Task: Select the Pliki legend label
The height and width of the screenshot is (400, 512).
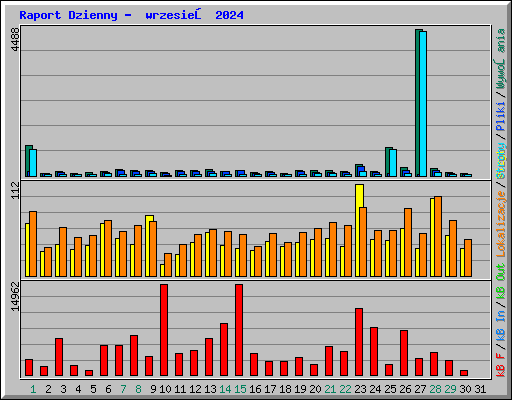Action: point(501,116)
